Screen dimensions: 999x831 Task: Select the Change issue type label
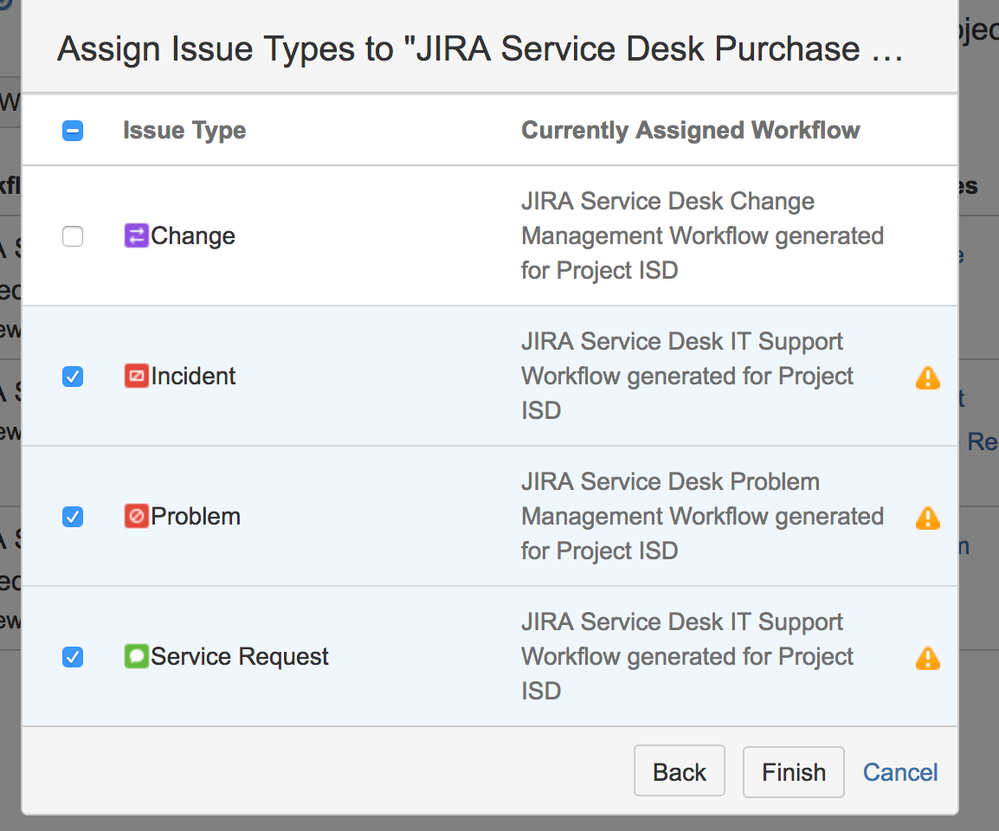(193, 236)
